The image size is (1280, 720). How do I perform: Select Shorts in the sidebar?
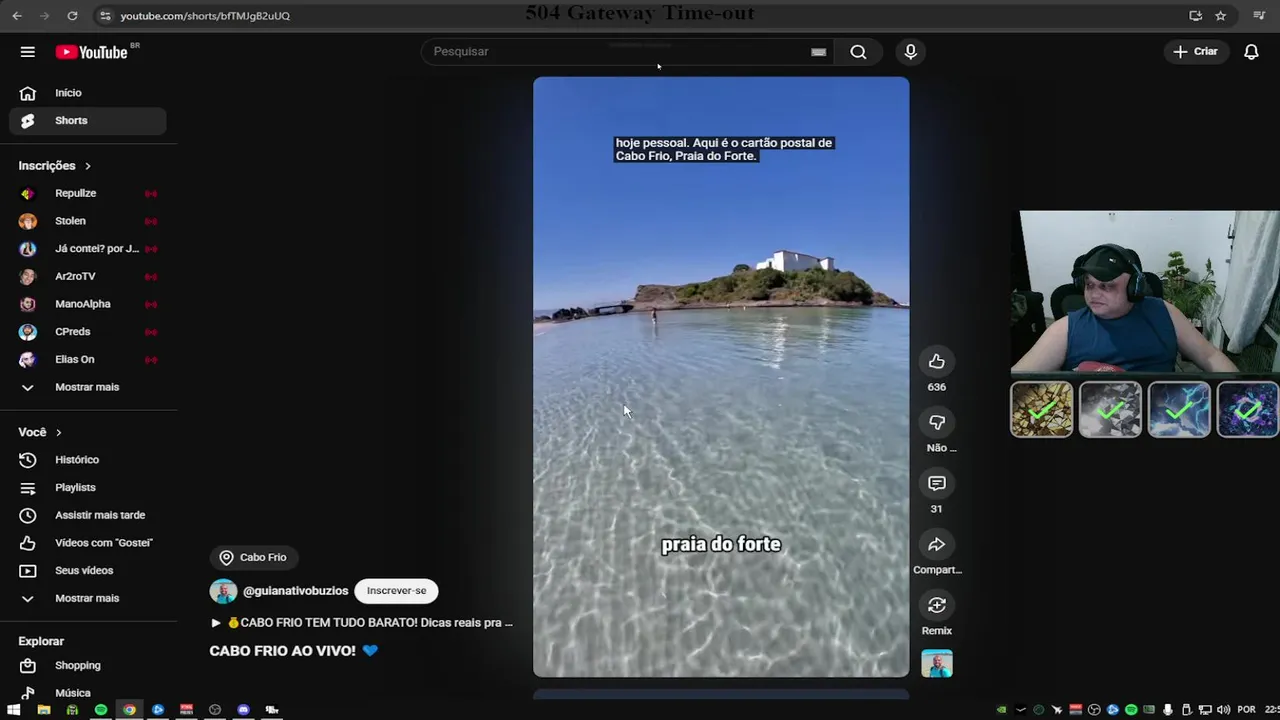88,121
